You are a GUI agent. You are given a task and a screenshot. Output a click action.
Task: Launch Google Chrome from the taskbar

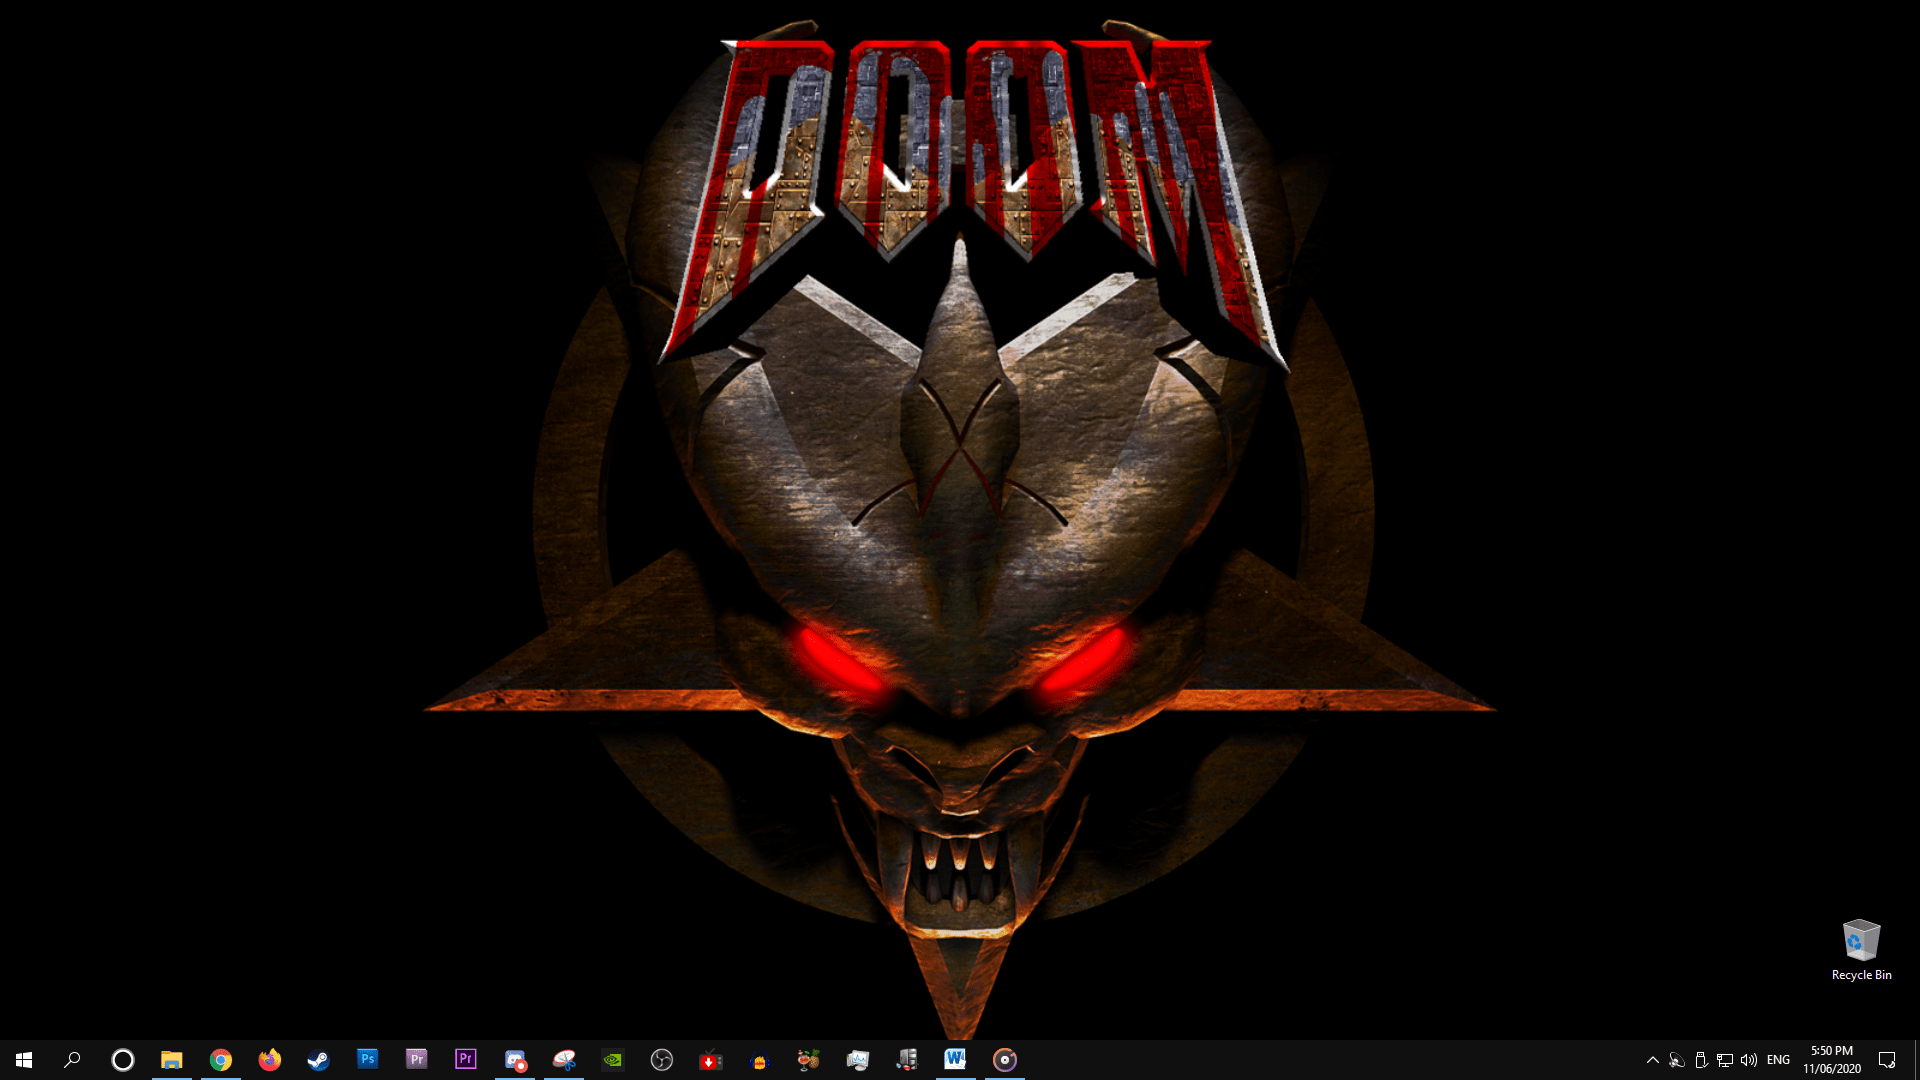221,1059
